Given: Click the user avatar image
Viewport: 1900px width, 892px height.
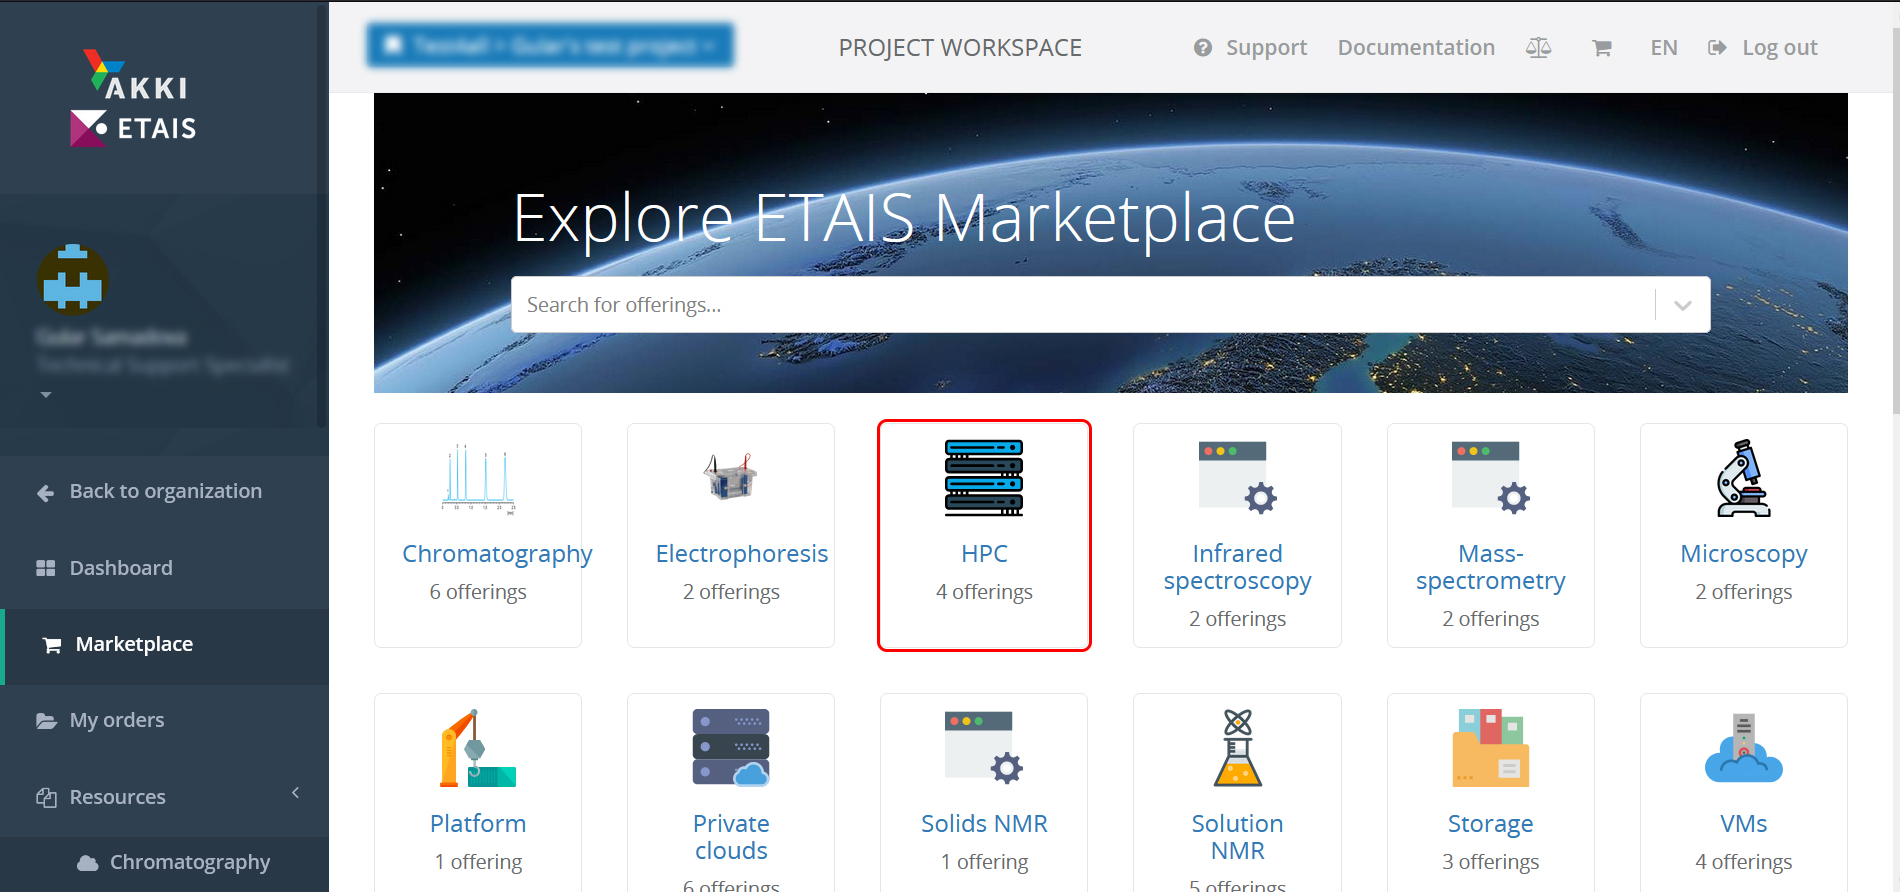Looking at the screenshot, I should click(x=73, y=279).
